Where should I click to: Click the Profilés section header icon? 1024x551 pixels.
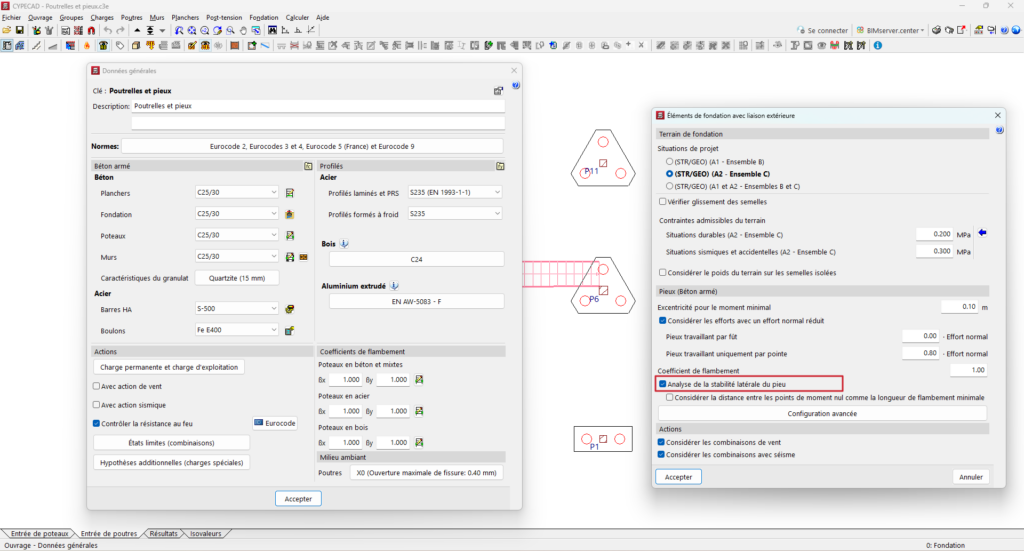point(500,166)
